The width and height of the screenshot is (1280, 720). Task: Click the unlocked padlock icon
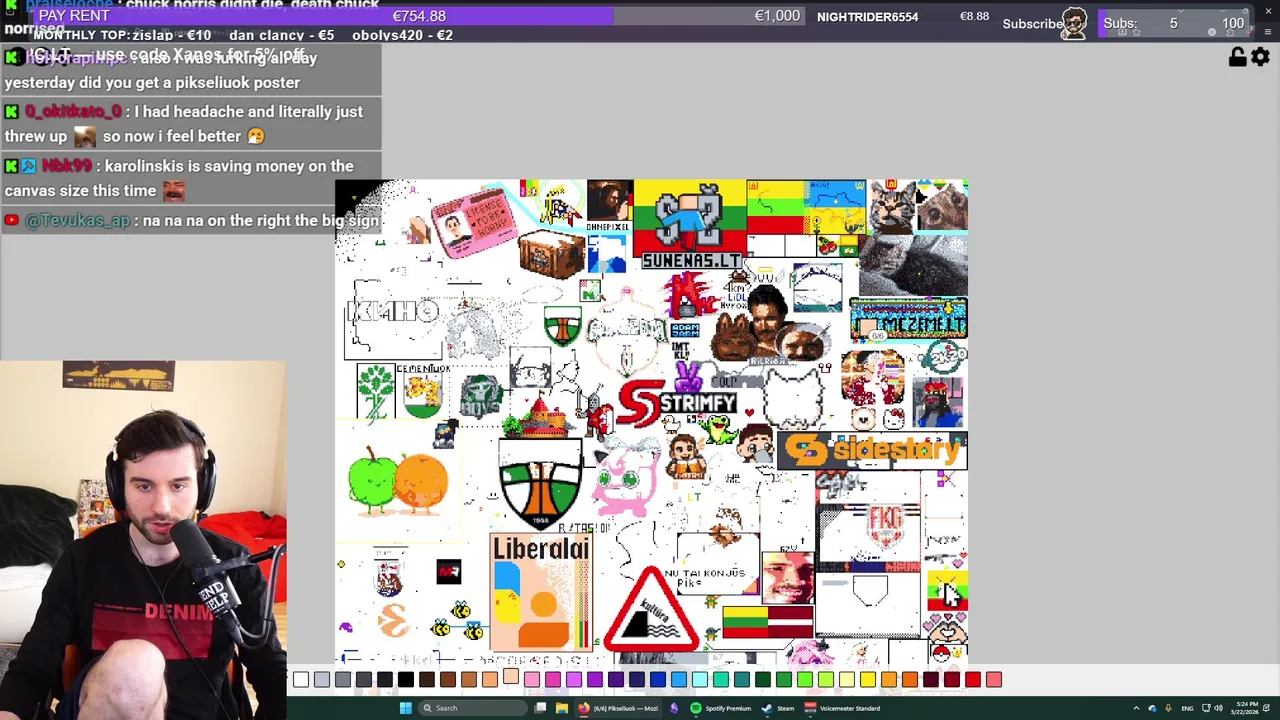click(1237, 57)
